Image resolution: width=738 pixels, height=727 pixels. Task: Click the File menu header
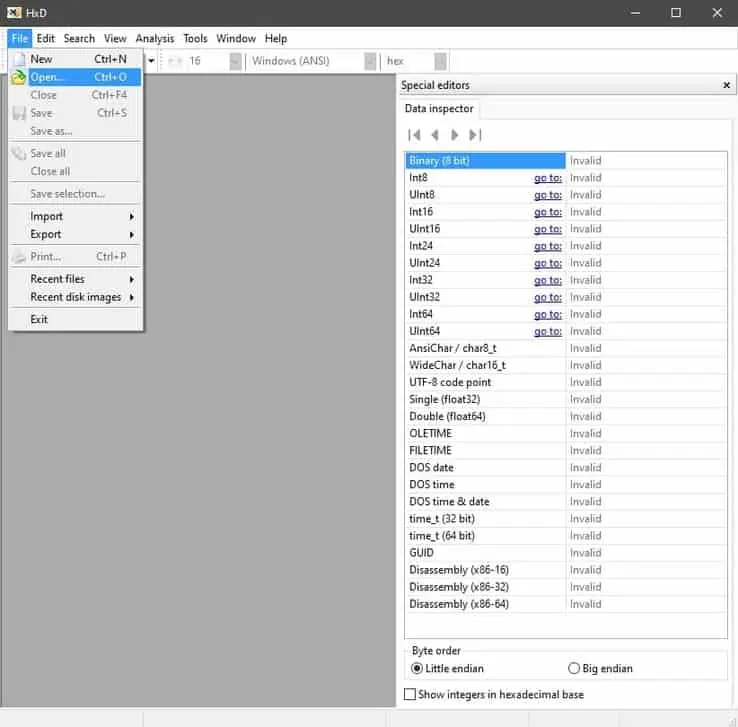[20, 39]
